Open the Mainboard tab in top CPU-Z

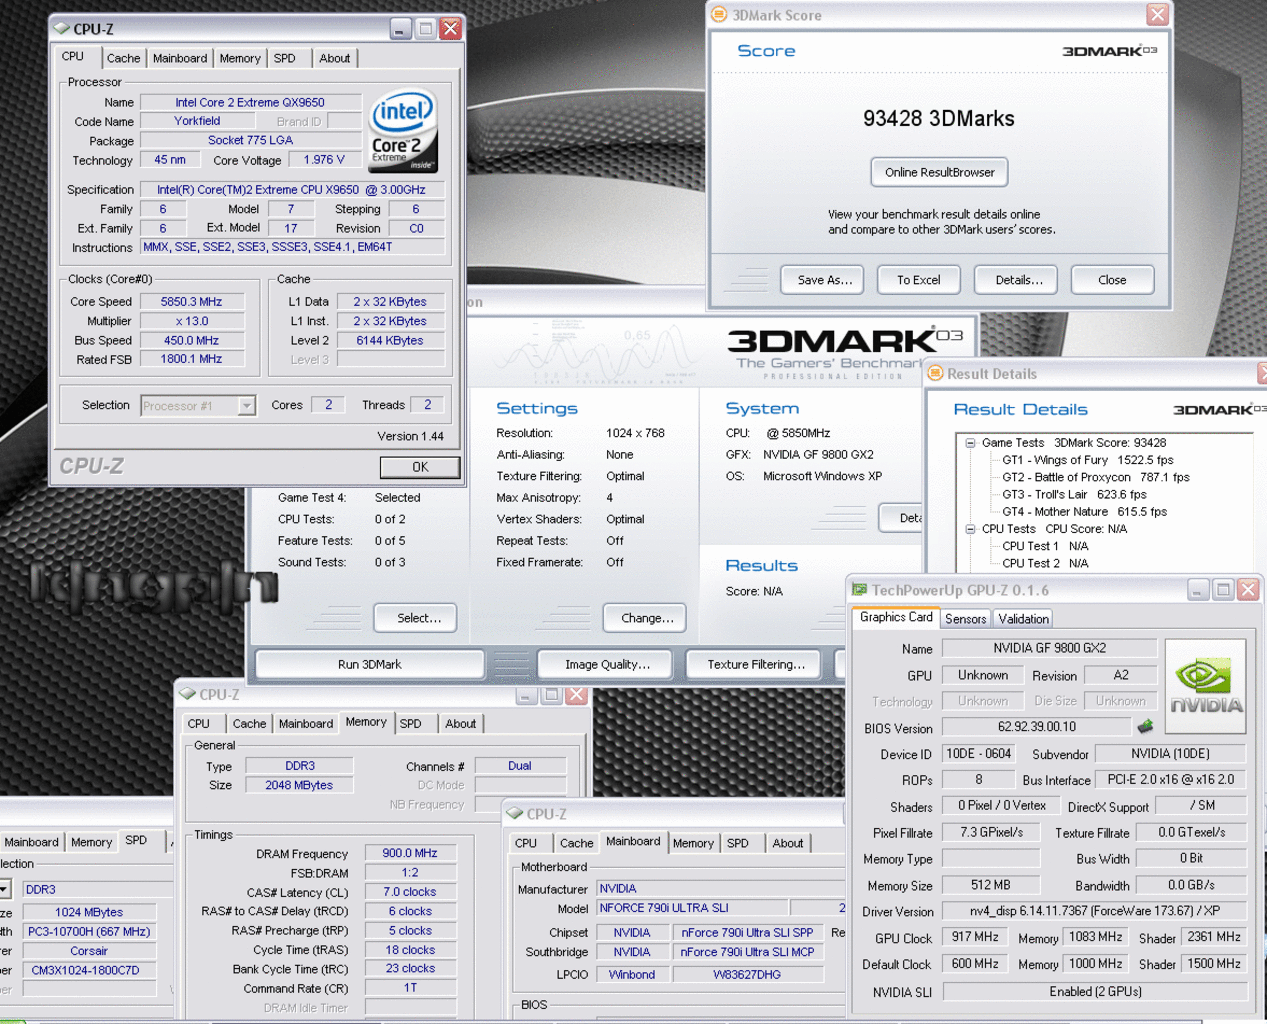(x=180, y=58)
